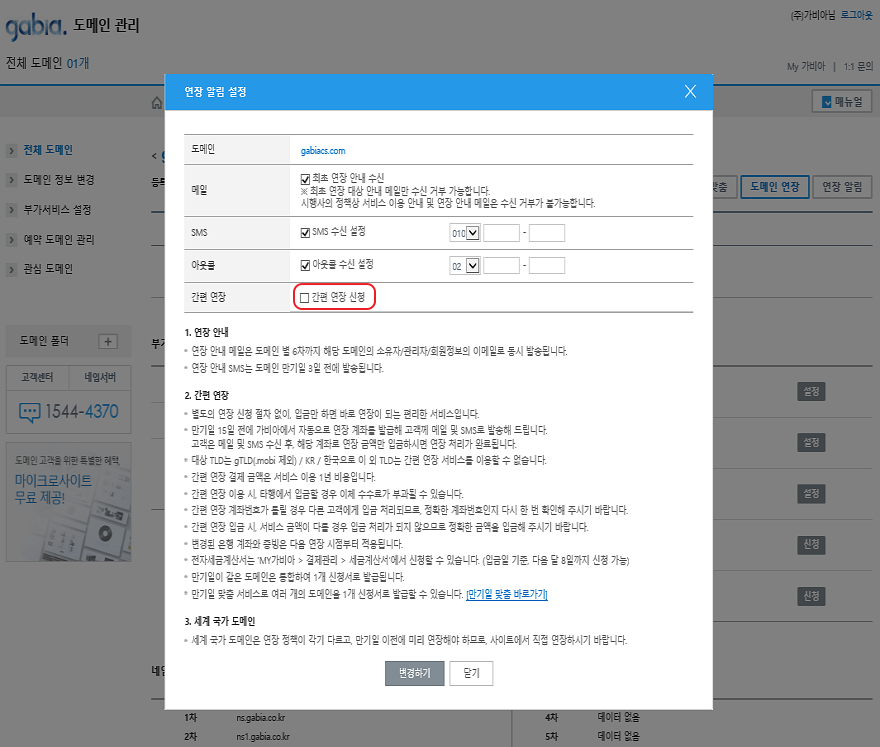Open 마이크로사이트 무료 제공 banner

coord(68,502)
